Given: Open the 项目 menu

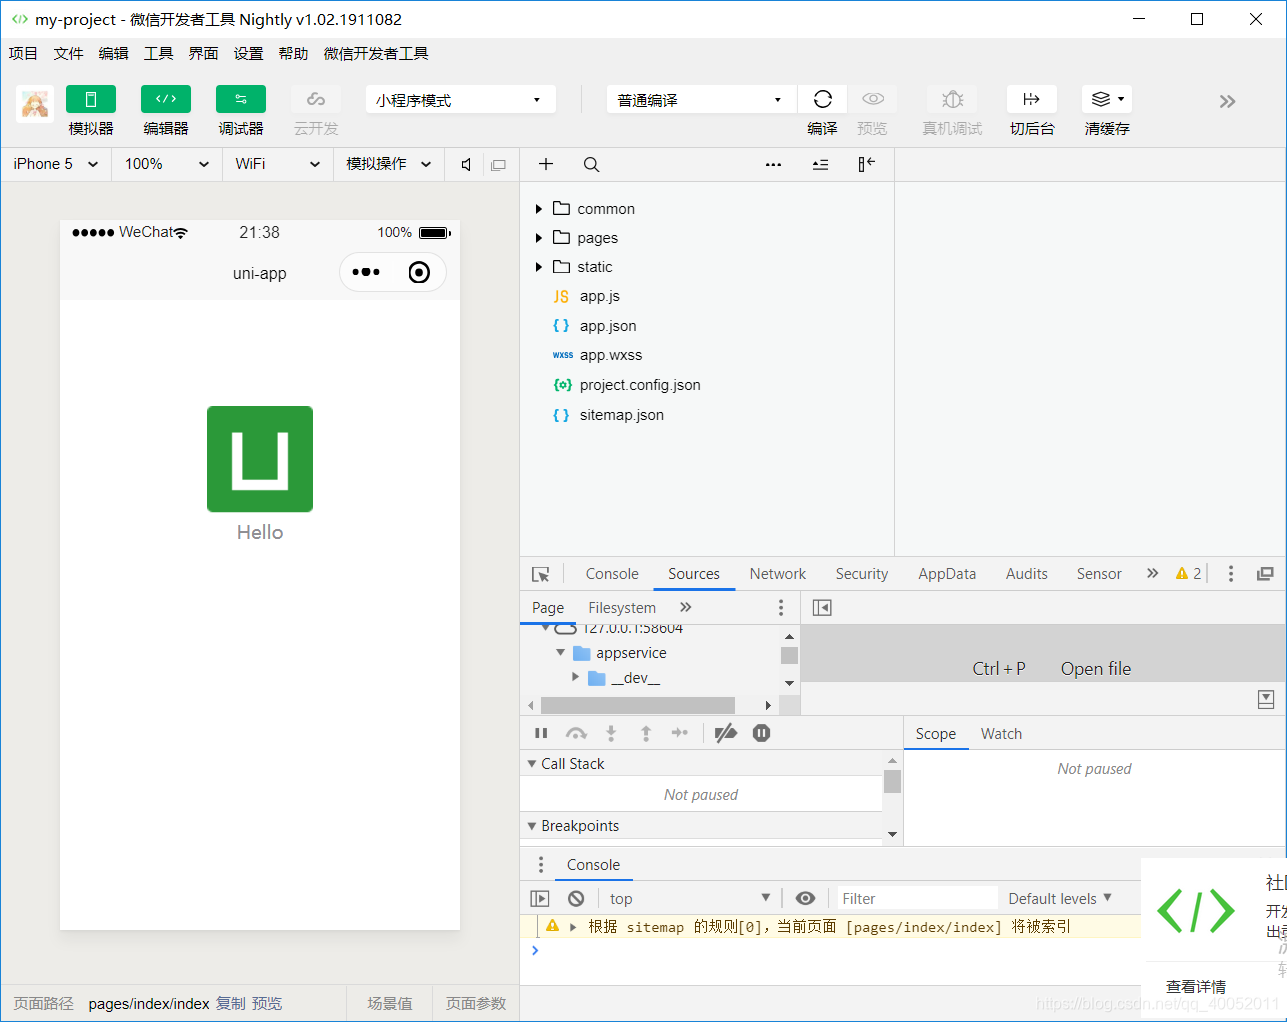Looking at the screenshot, I should coord(23,54).
